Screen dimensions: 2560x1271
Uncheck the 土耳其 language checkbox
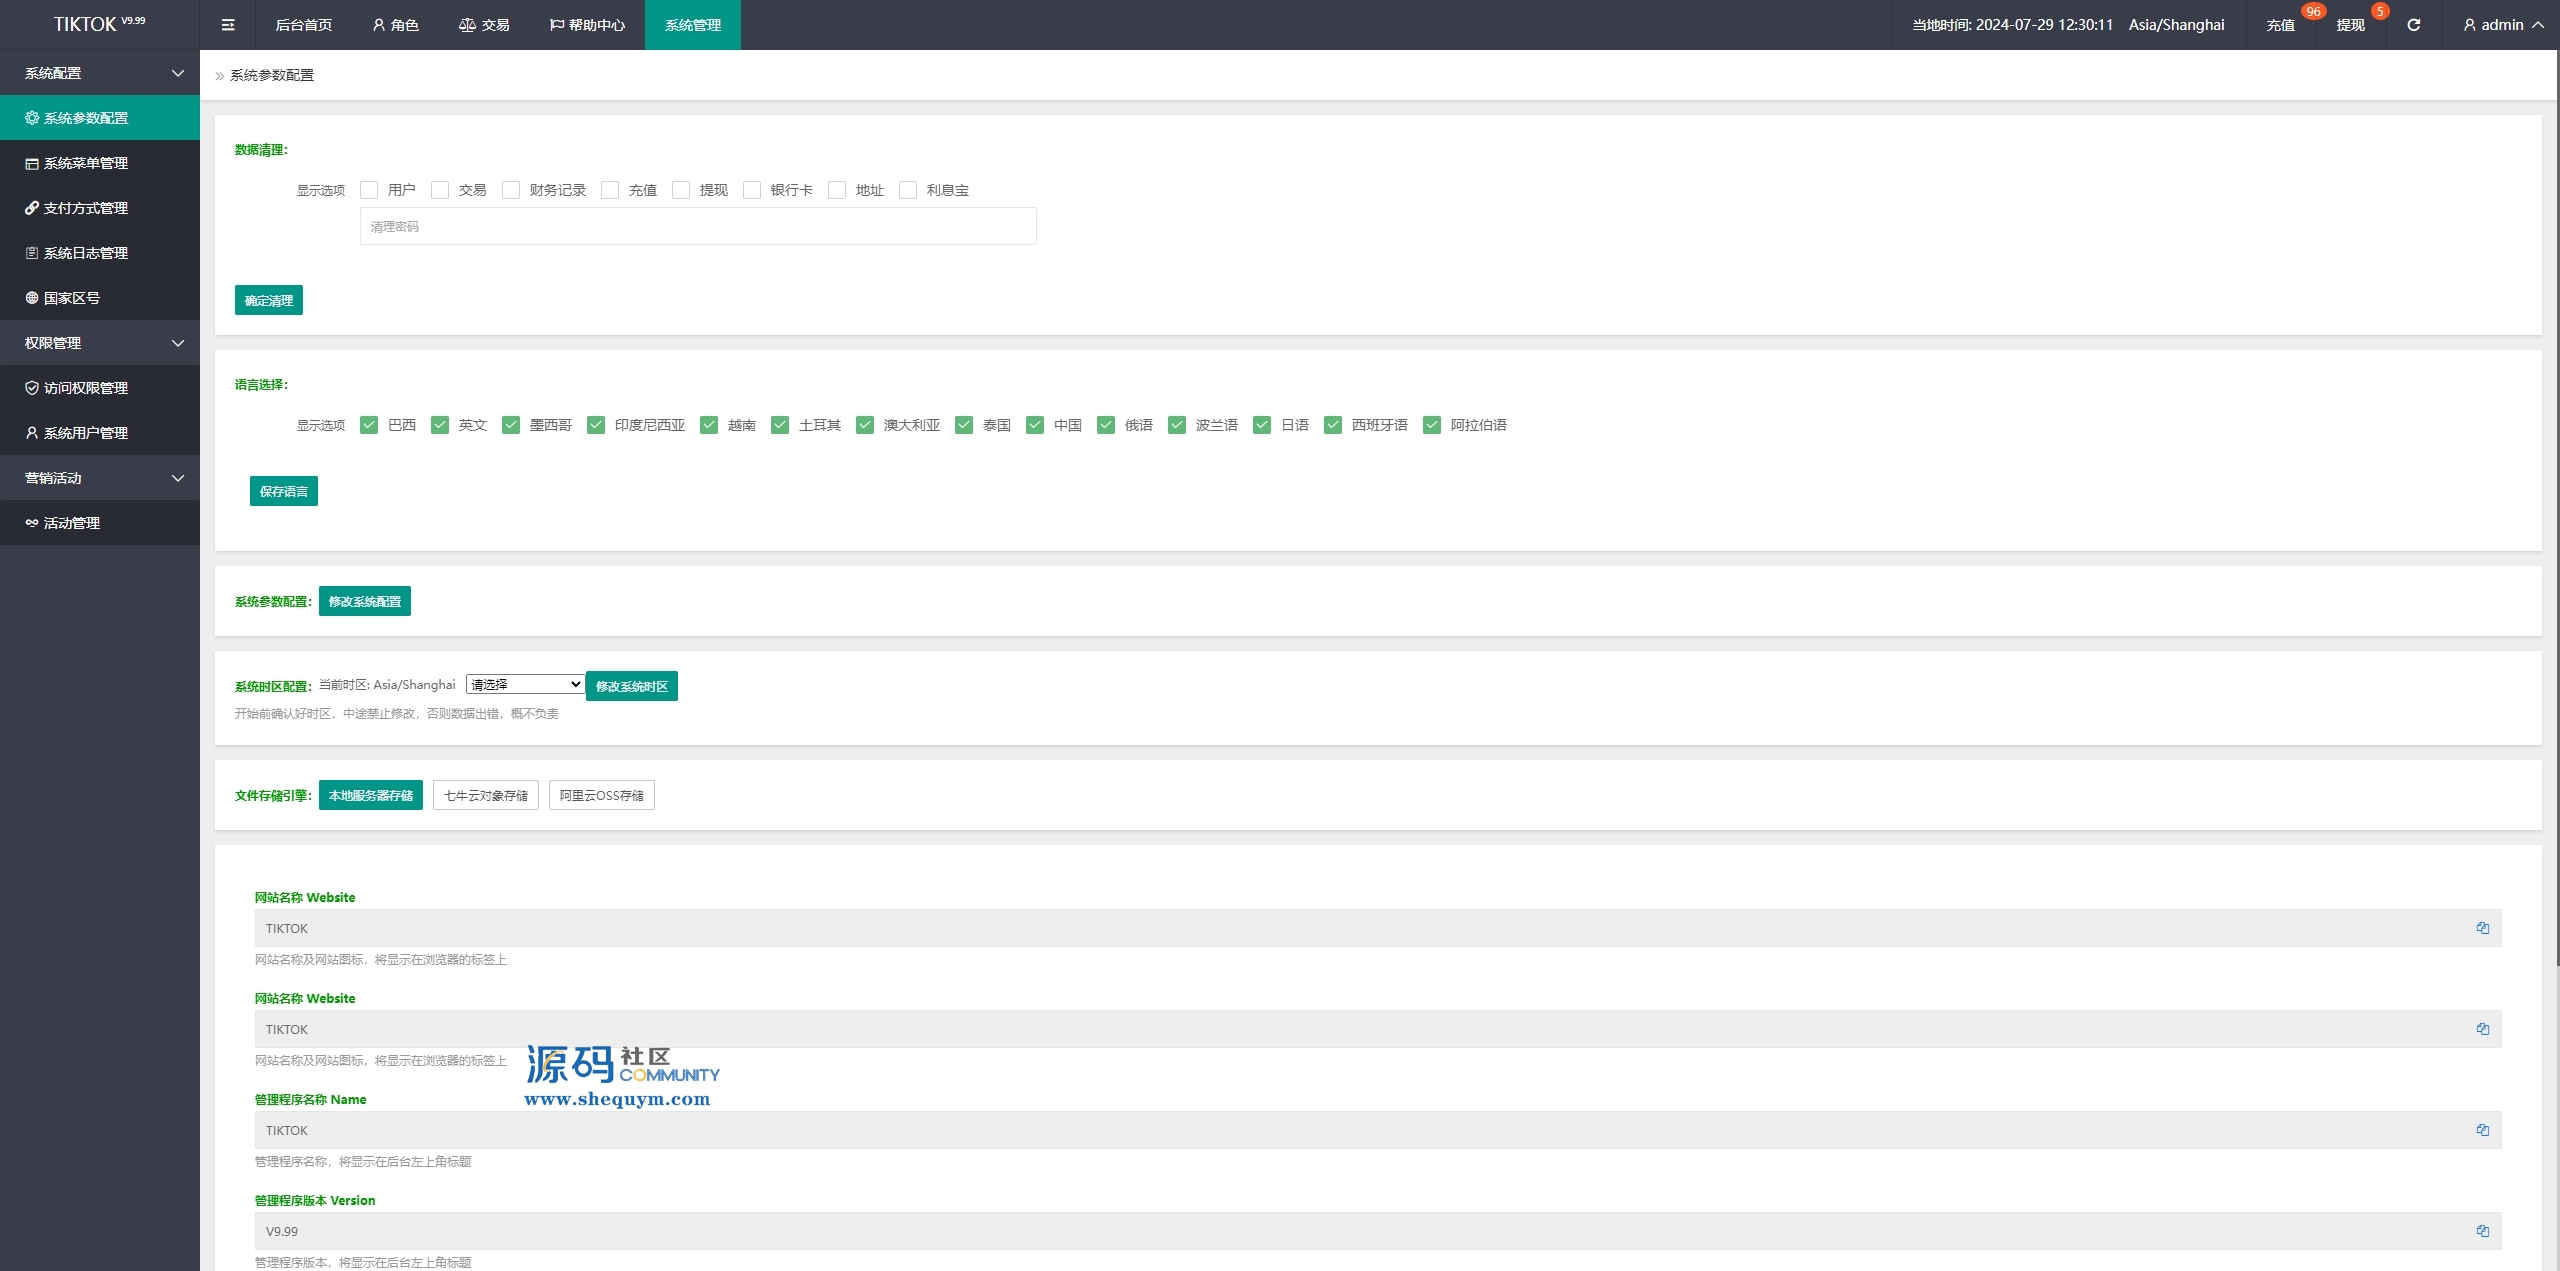tap(780, 425)
